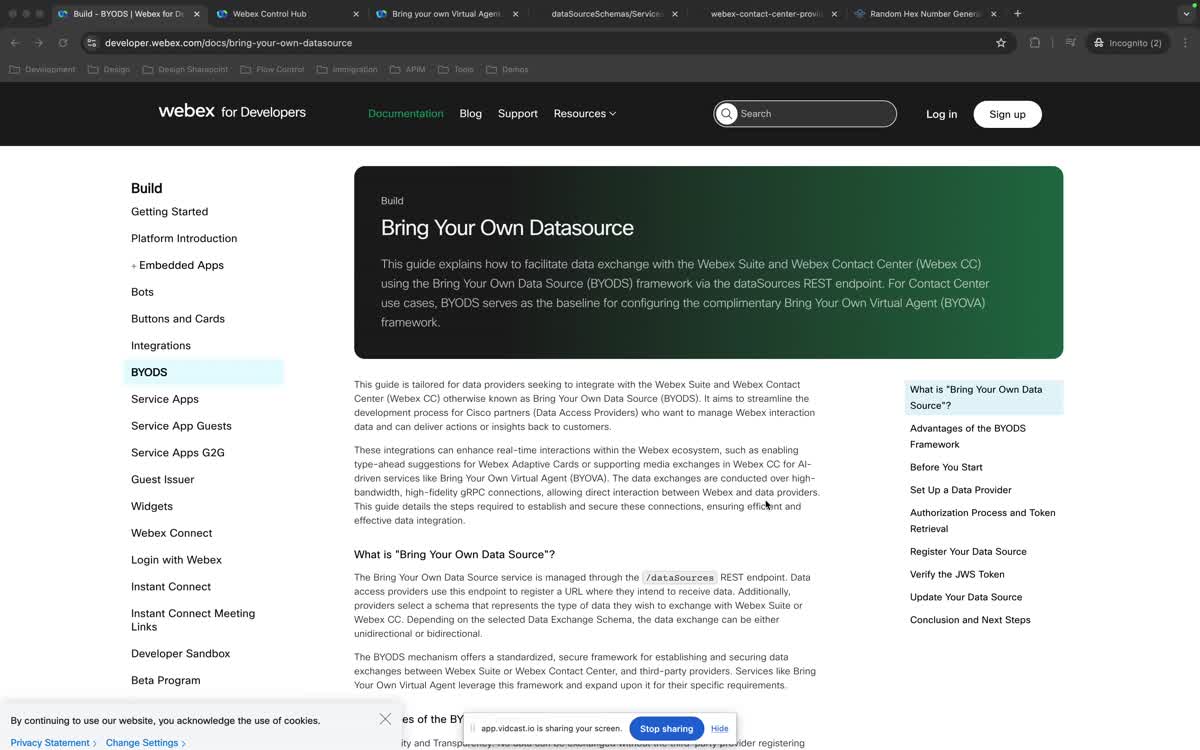Click Stop sharing button
Image resolution: width=1200 pixels, height=750 pixels.
(x=666, y=728)
